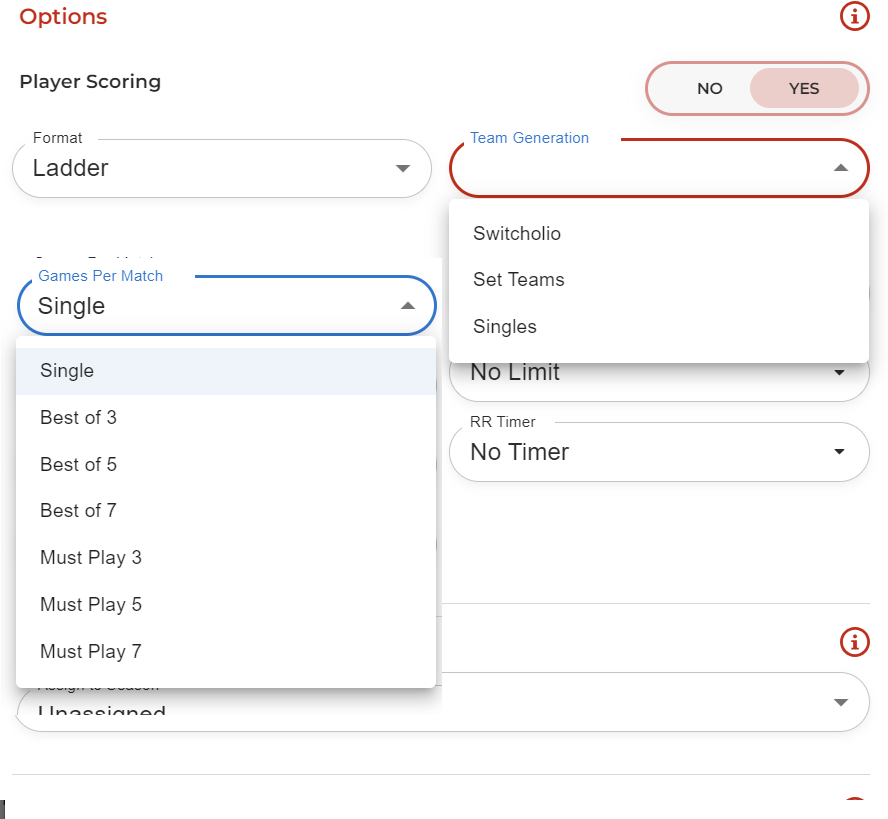Pick Singles in Team Generation list
The height and width of the screenshot is (819, 888).
click(505, 327)
